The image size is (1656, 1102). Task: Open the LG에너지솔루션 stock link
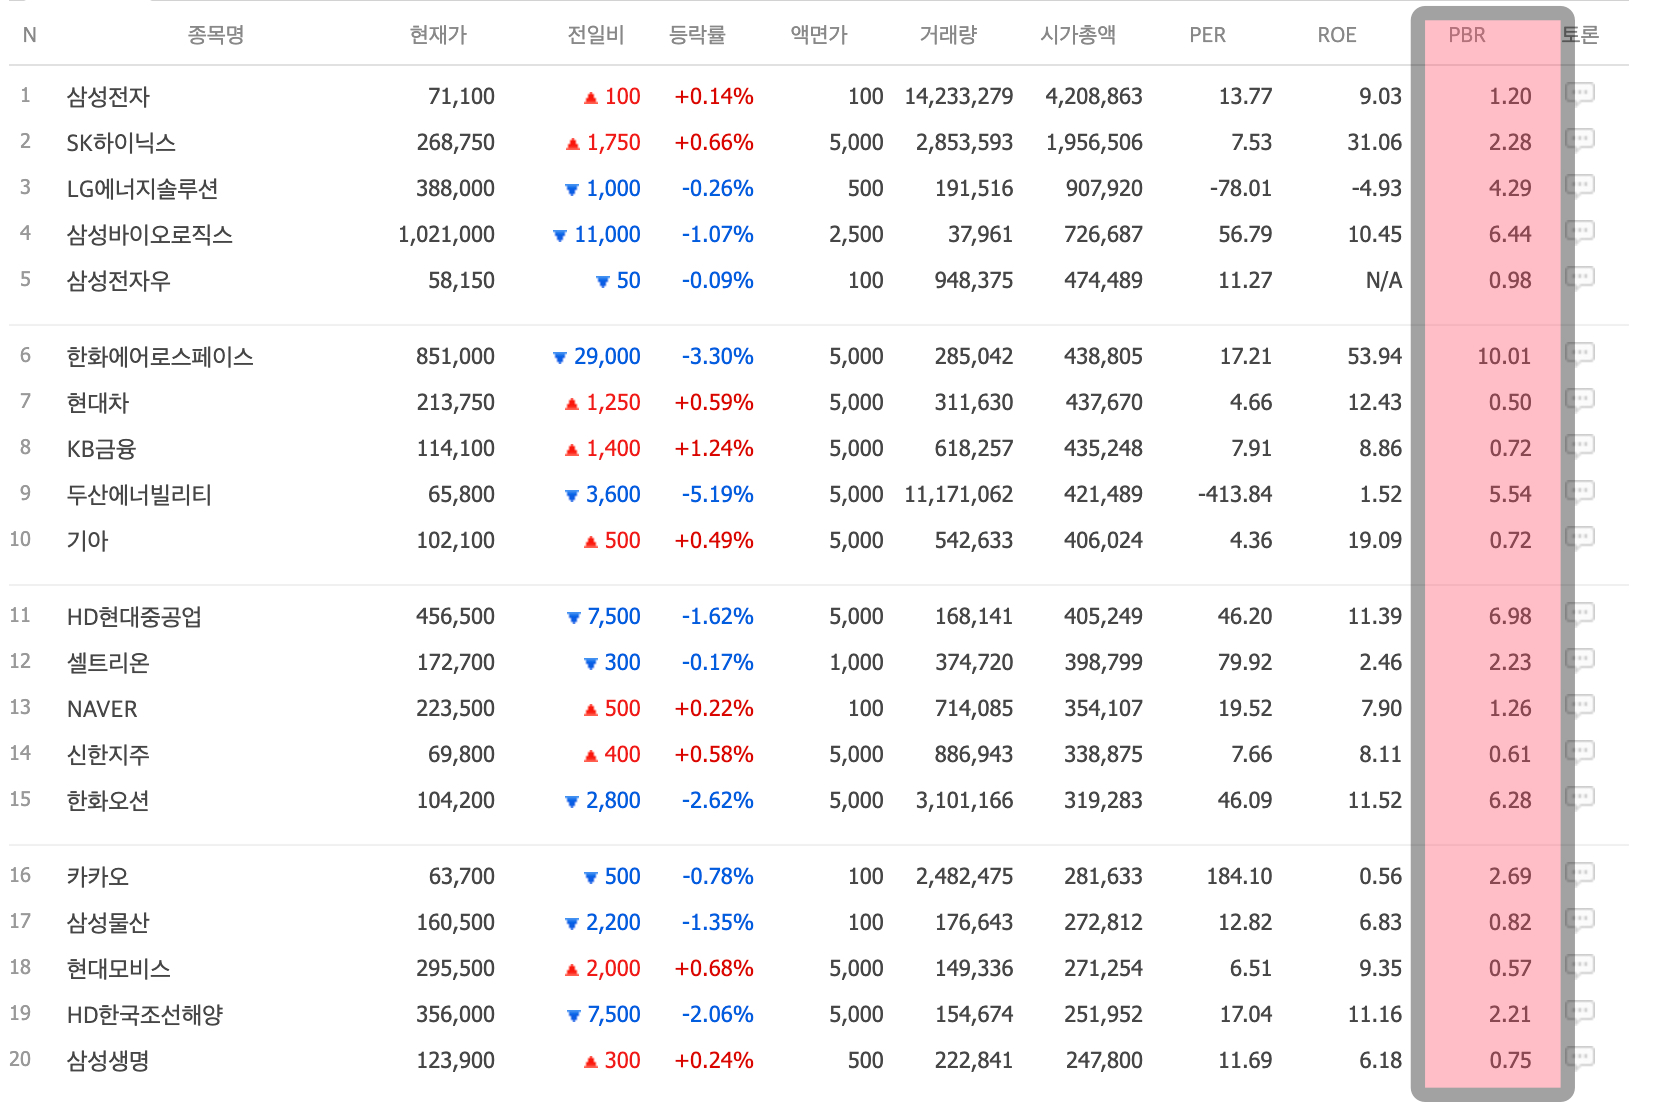tap(142, 188)
